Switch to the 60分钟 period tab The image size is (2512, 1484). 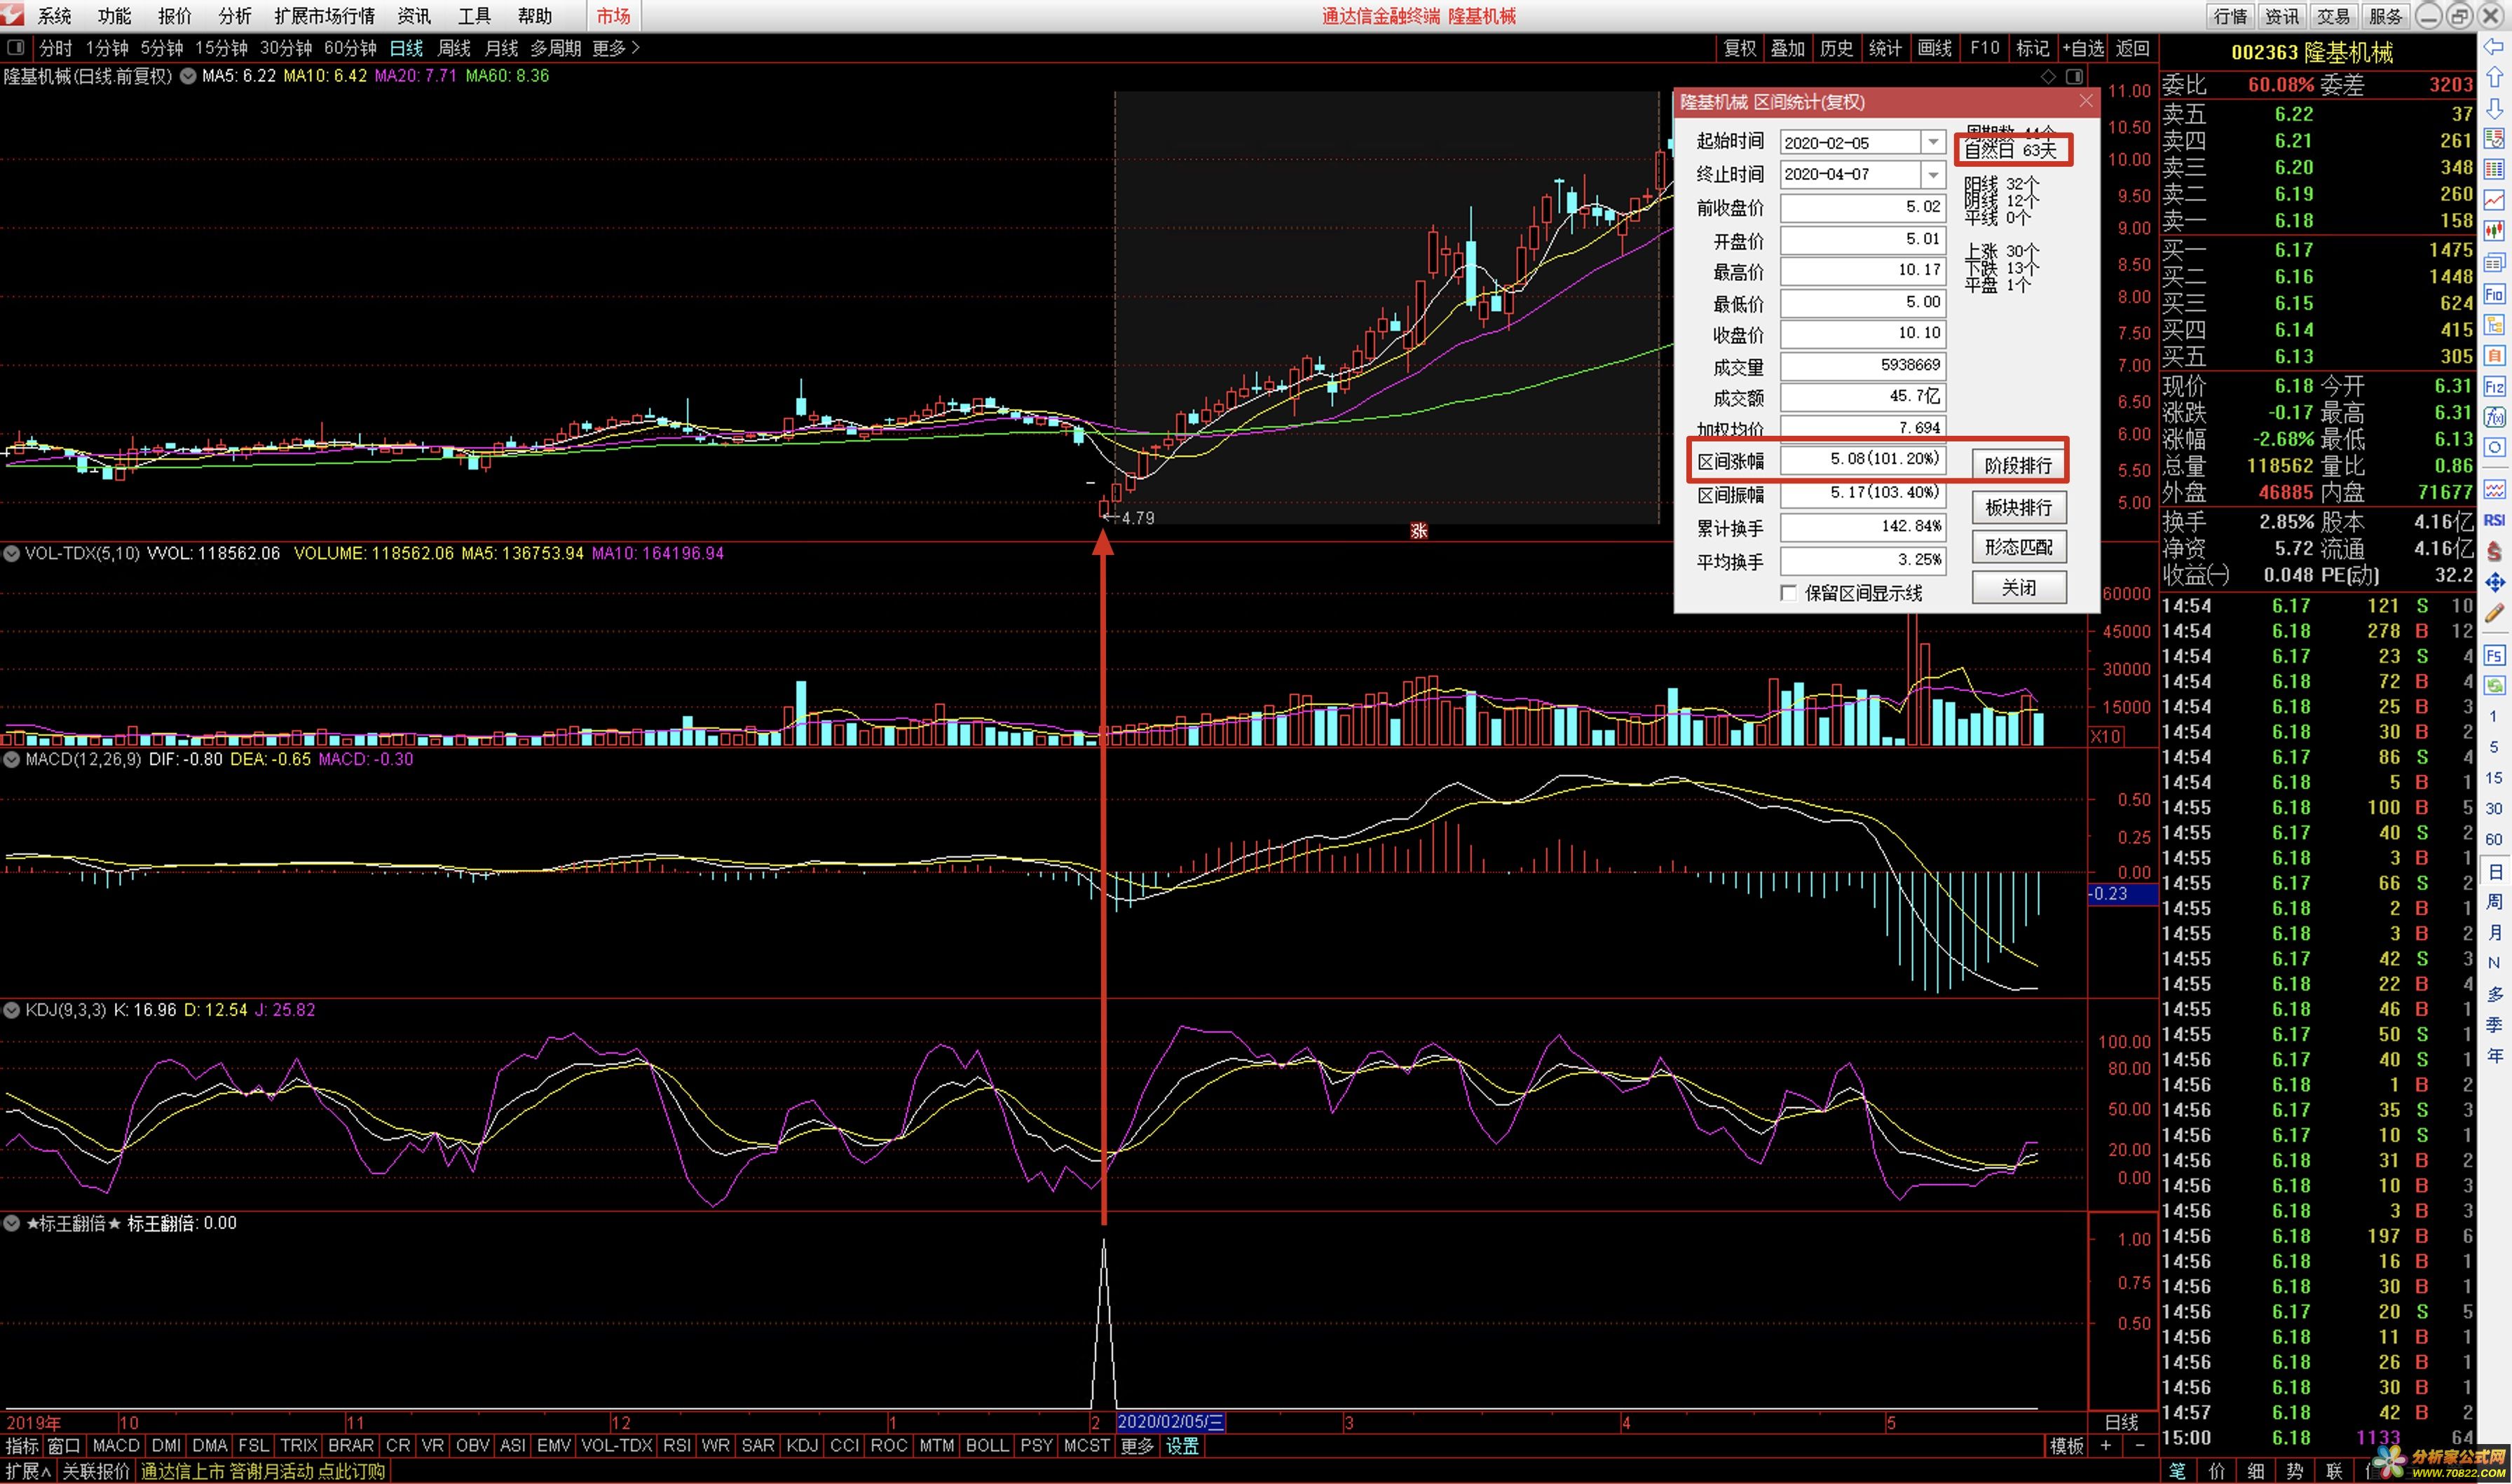pyautogui.click(x=350, y=48)
